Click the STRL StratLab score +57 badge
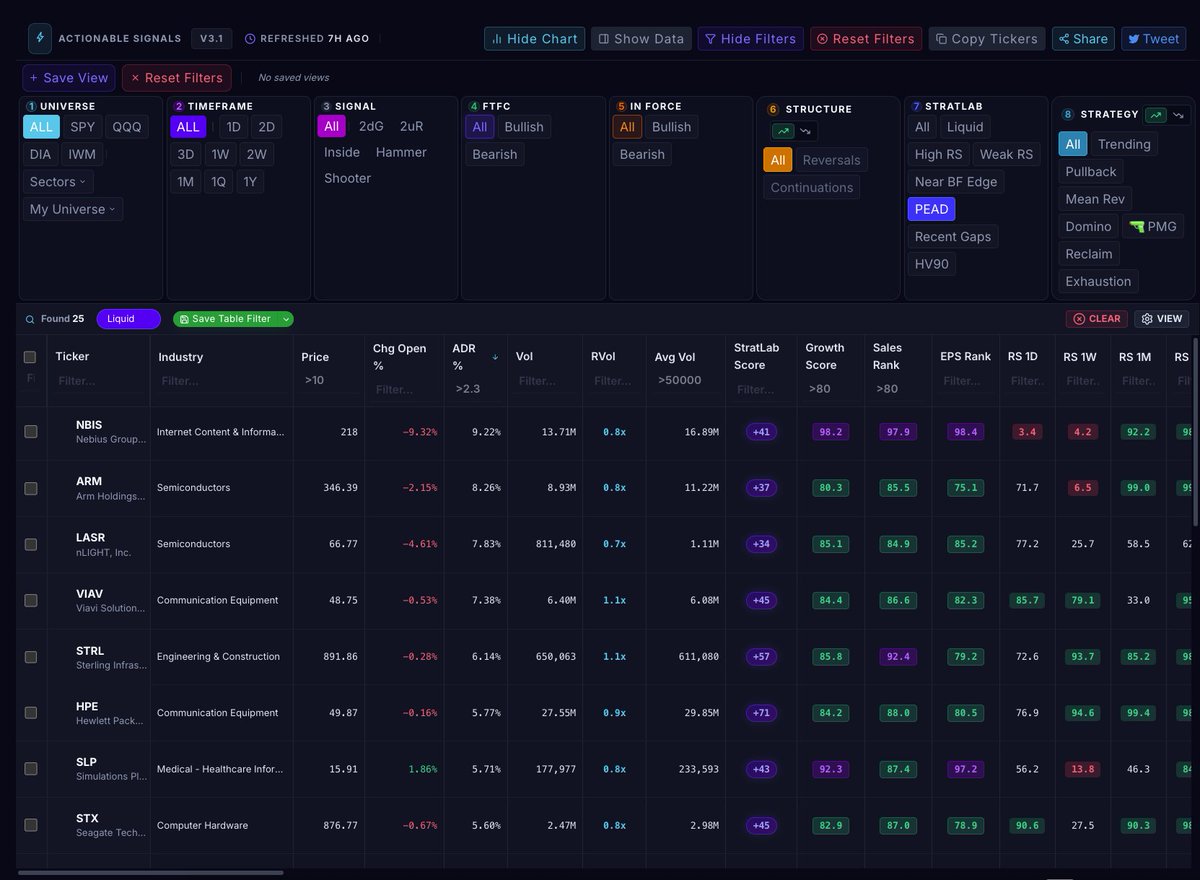This screenshot has height=880, width=1200. [762, 657]
